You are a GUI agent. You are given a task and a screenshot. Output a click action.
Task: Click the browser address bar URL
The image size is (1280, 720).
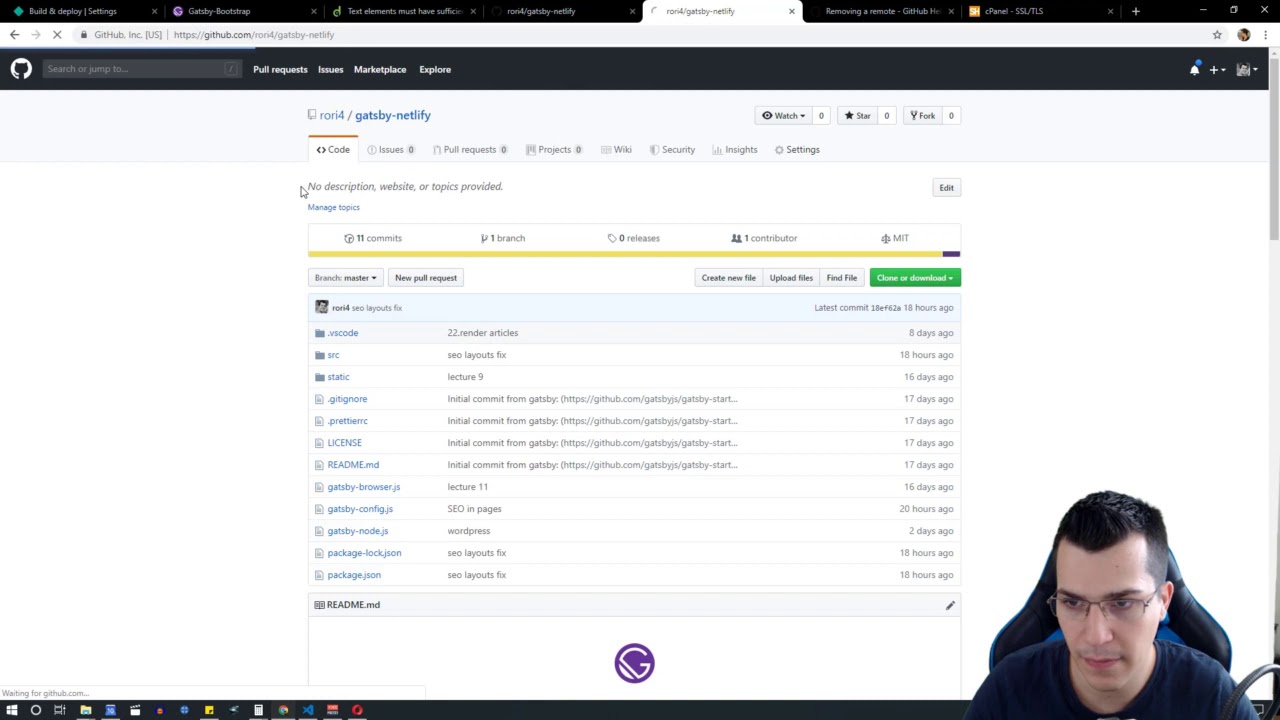tap(254, 35)
